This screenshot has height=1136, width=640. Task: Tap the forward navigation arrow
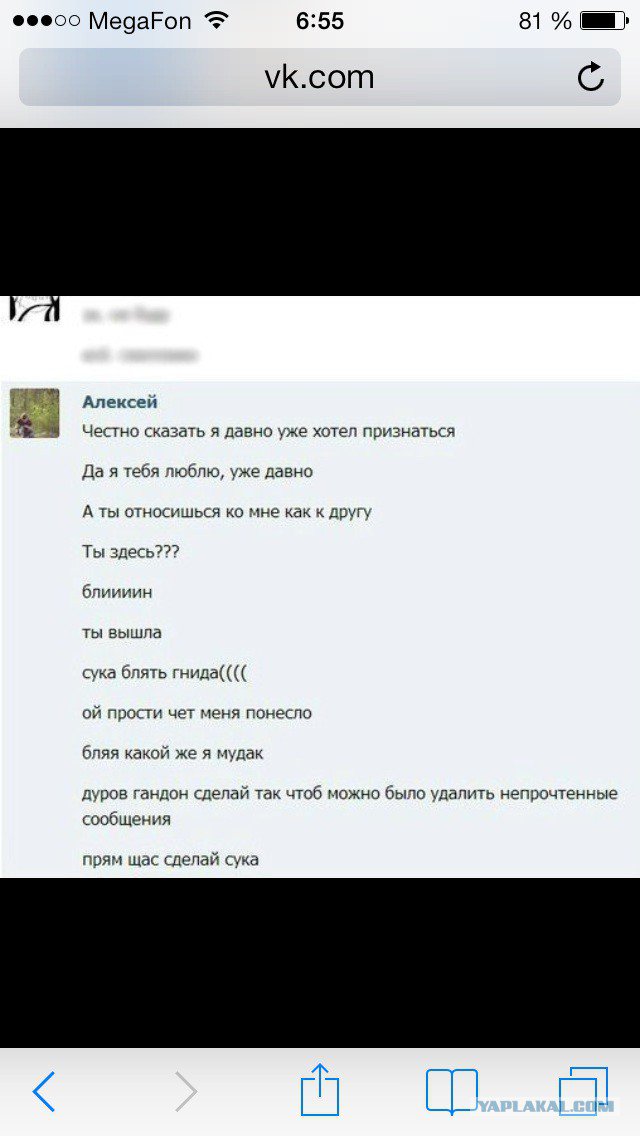186,1091
